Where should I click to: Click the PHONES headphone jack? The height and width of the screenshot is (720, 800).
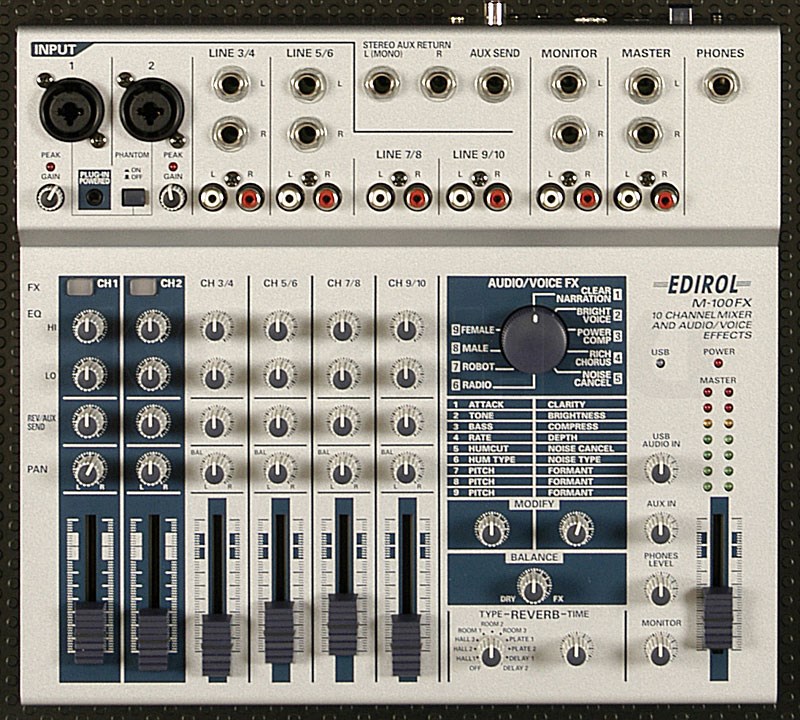pyautogui.click(x=720, y=84)
